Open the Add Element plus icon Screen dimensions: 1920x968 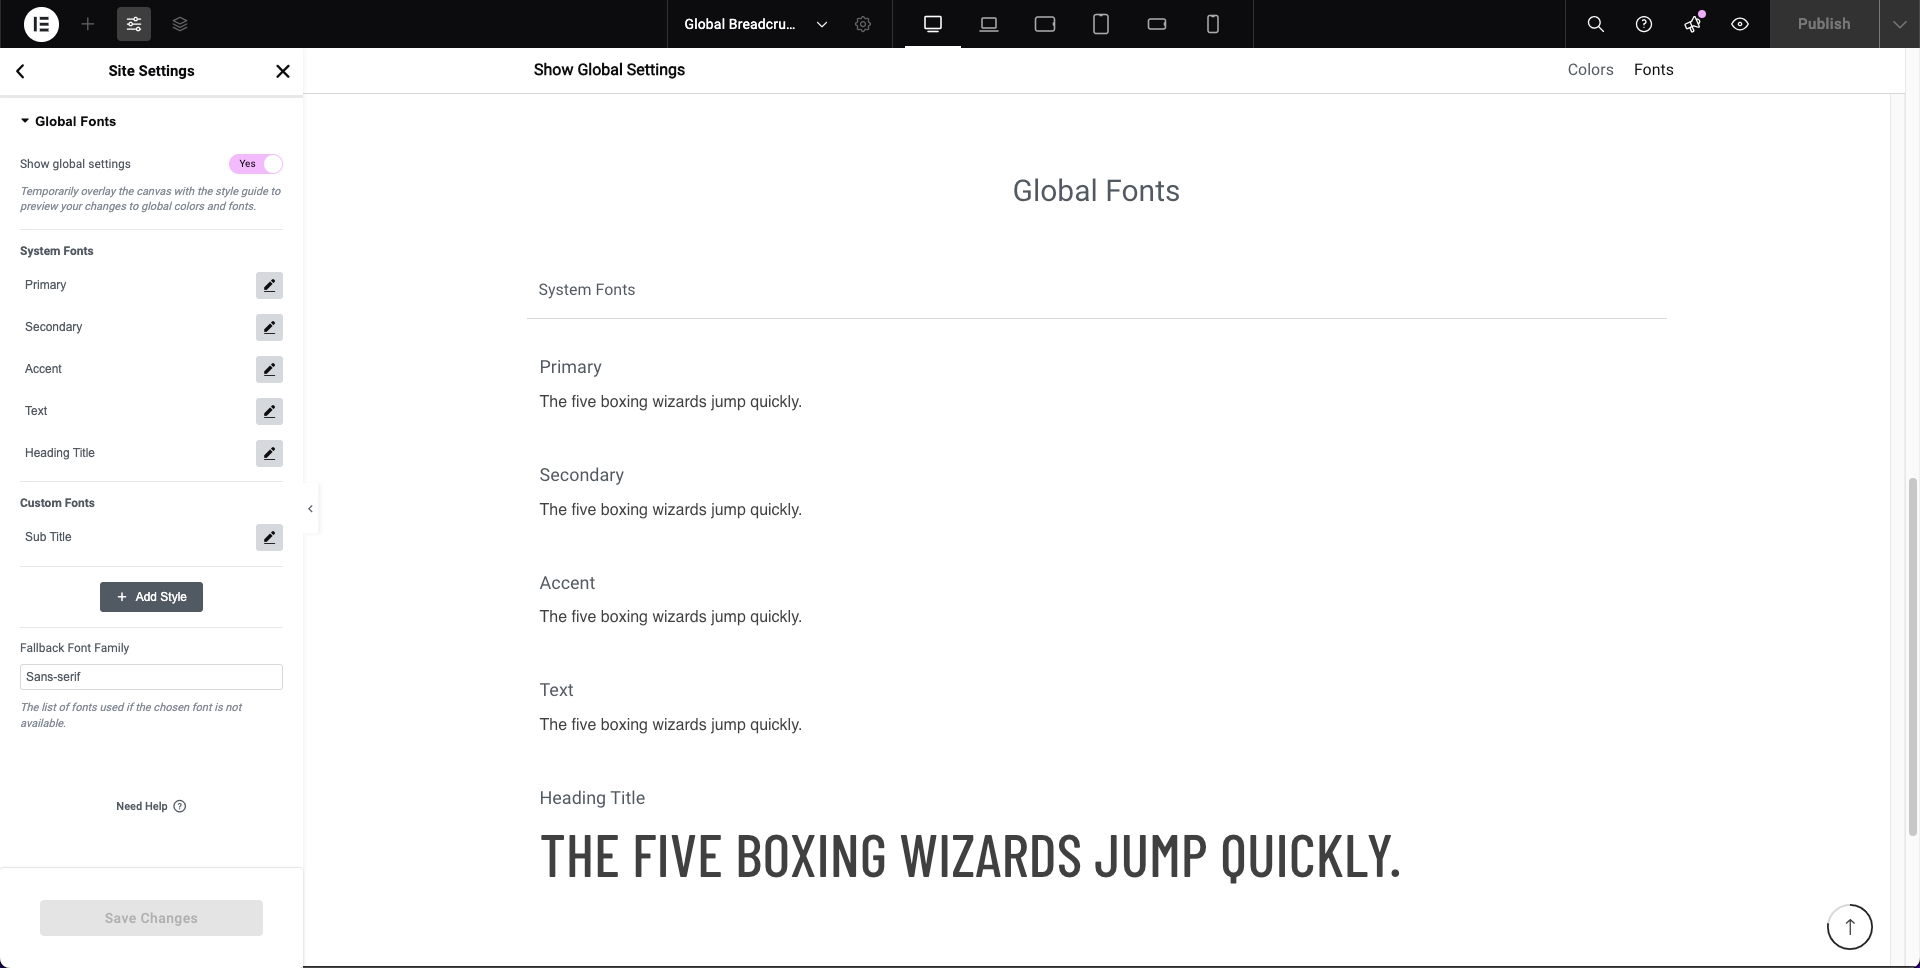click(88, 24)
